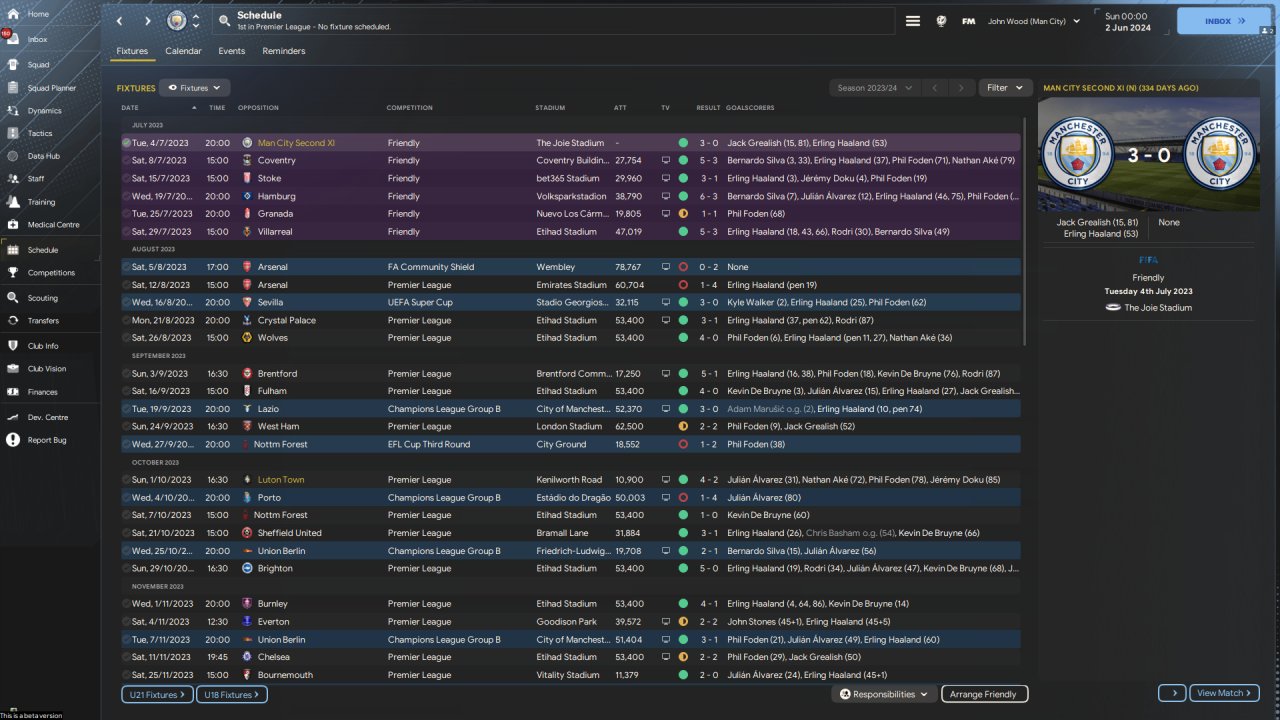This screenshot has width=1280, height=720.
Task: Open The Joie Stadium link in the match panel
Action: point(1158,308)
